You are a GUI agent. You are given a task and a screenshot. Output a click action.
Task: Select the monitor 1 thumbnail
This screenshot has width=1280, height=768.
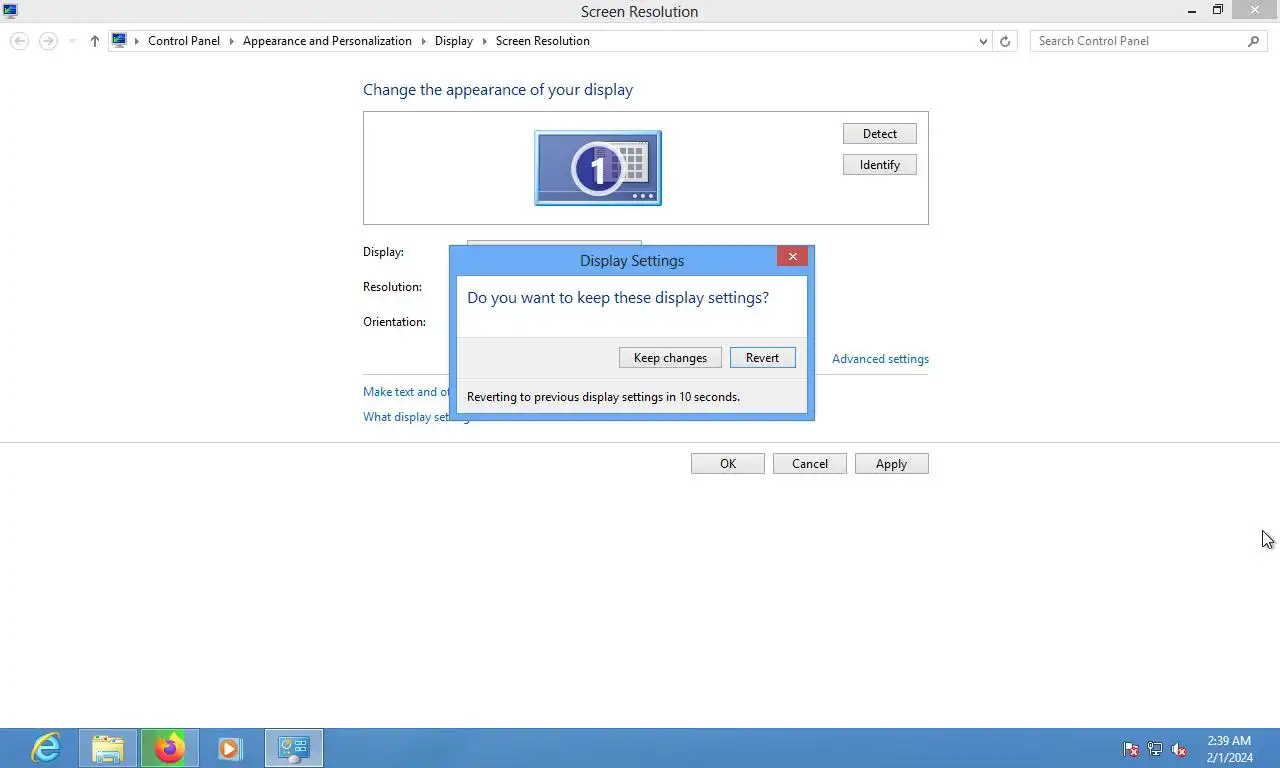[x=598, y=168]
